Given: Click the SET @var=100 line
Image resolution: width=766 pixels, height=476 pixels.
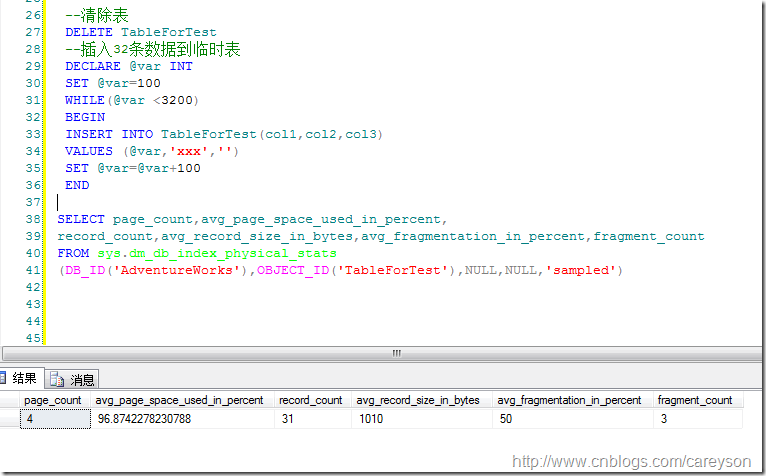Looking at the screenshot, I should tap(113, 83).
